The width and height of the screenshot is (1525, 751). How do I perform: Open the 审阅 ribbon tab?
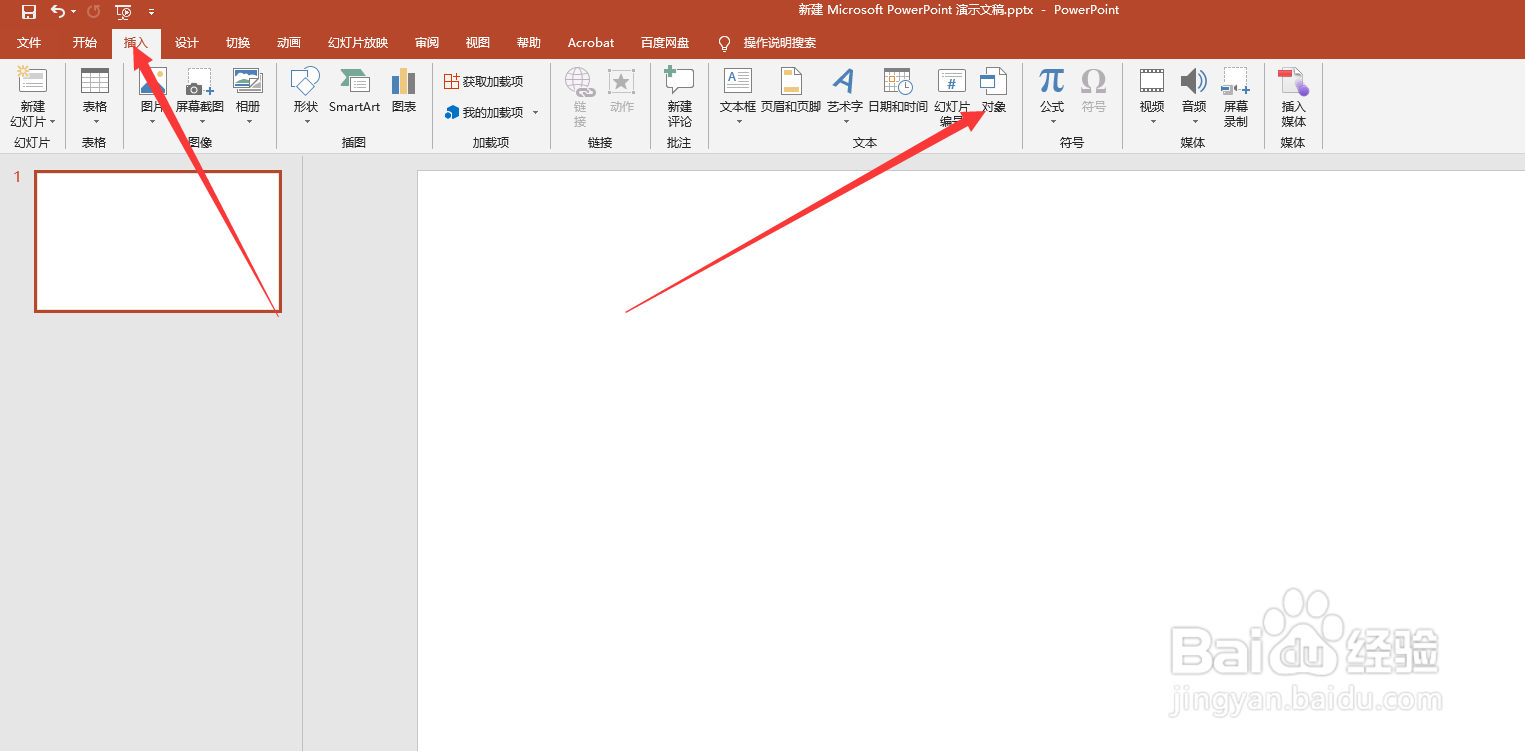pyautogui.click(x=427, y=43)
